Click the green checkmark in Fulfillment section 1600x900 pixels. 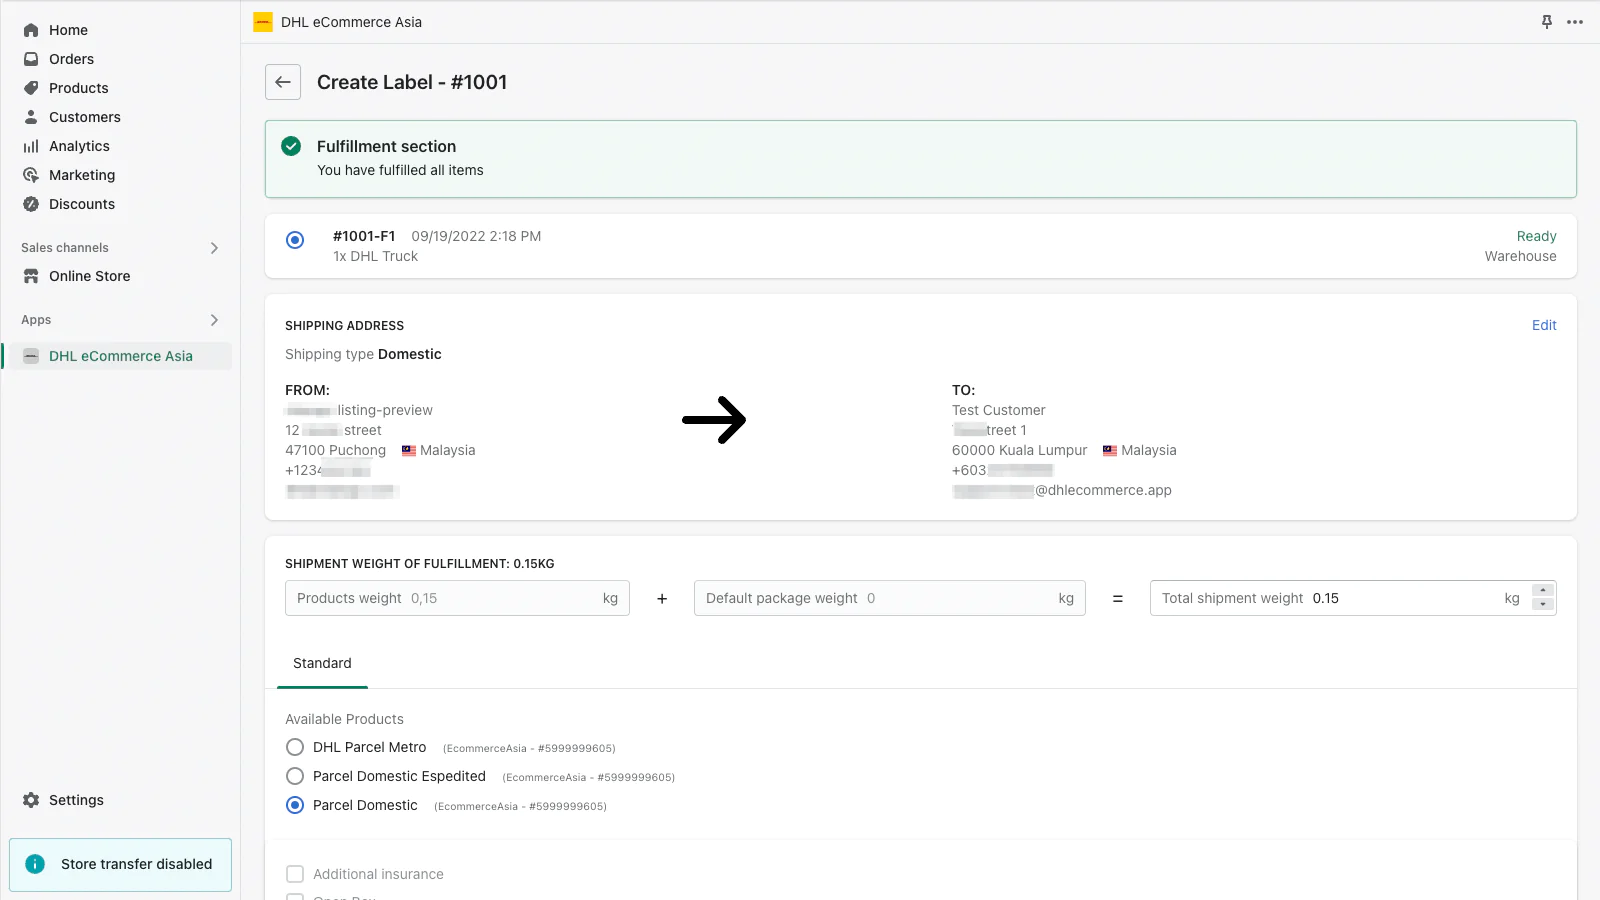(291, 146)
